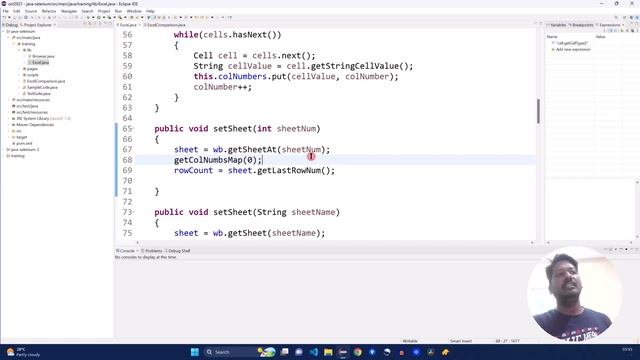Select the ExcelComparison.java editor tab
640x360 pixels.
(165, 25)
